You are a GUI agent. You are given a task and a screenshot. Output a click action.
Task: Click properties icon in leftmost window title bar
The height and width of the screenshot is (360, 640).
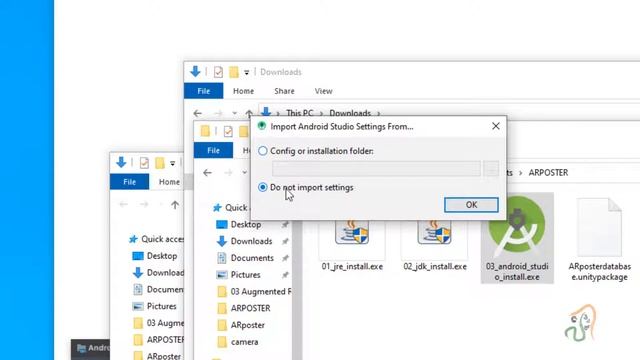pyautogui.click(x=144, y=163)
